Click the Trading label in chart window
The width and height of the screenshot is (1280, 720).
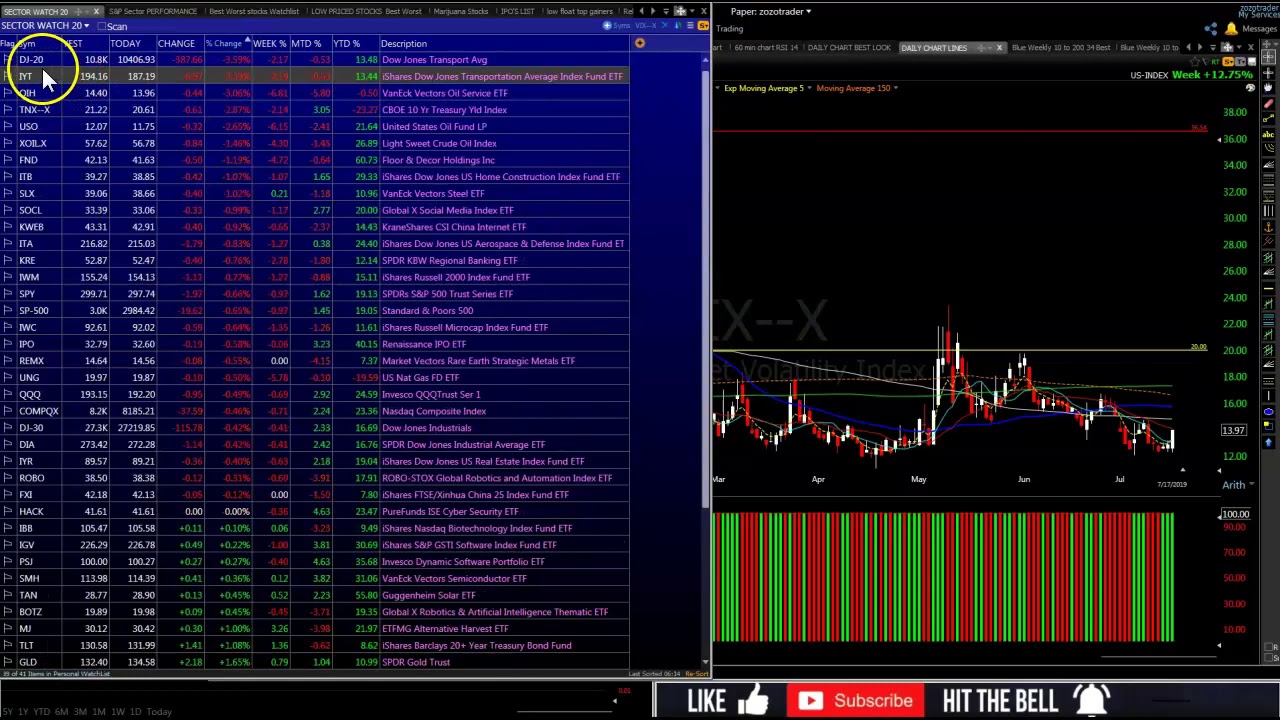729,29
